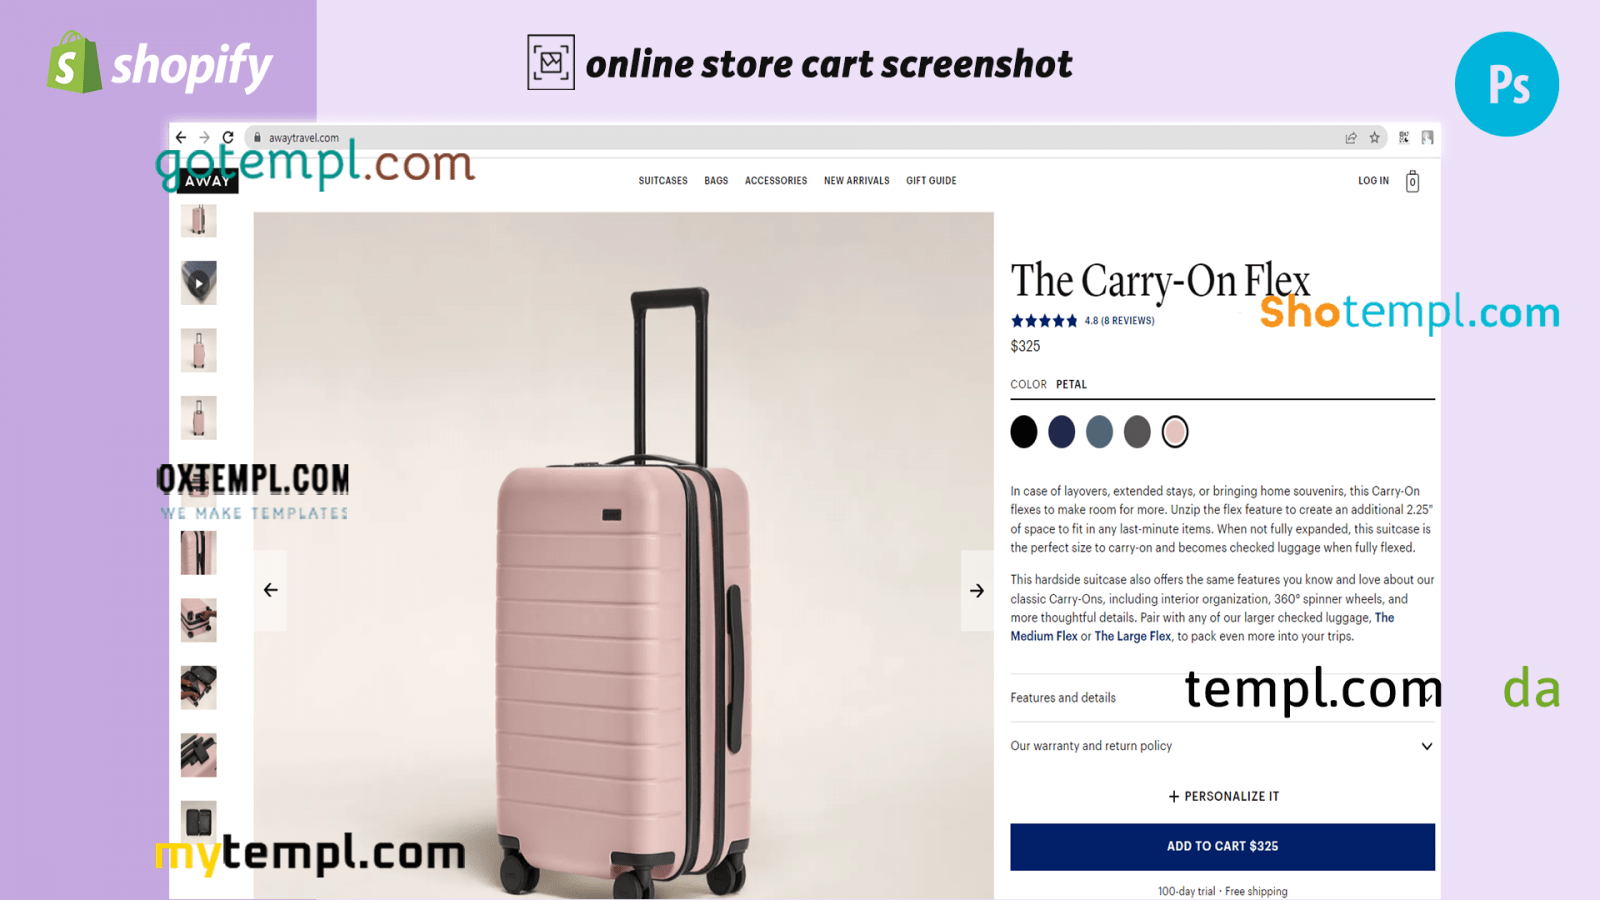Image resolution: width=1600 pixels, height=900 pixels.
Task: Click Personalize It option
Action: tap(1223, 796)
